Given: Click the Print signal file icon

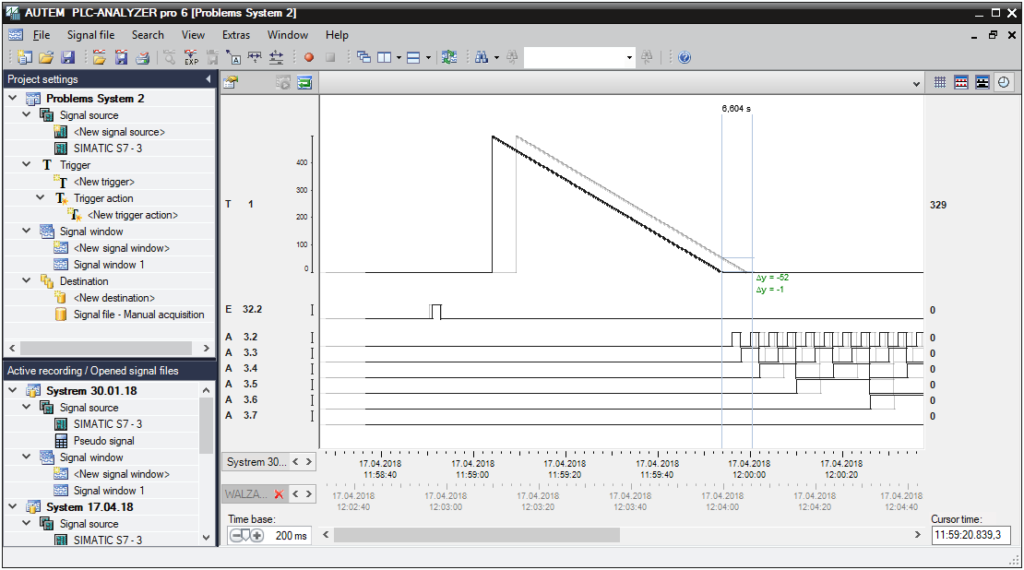Looking at the screenshot, I should tap(143, 57).
